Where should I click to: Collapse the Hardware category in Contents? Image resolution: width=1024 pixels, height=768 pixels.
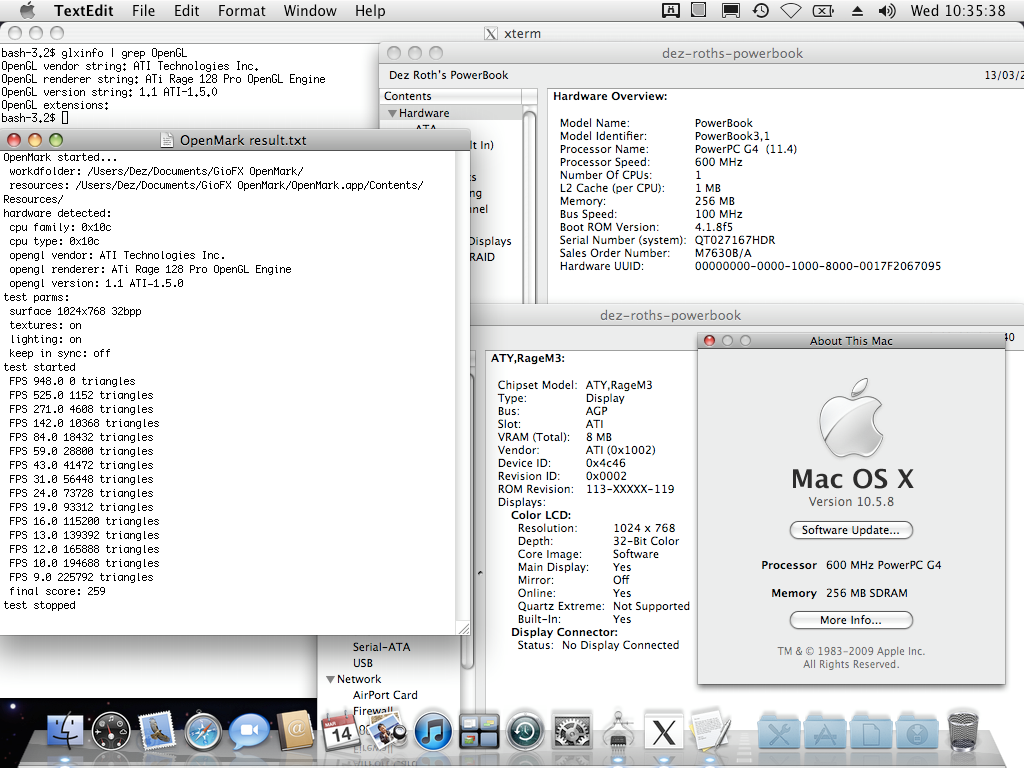click(392, 113)
